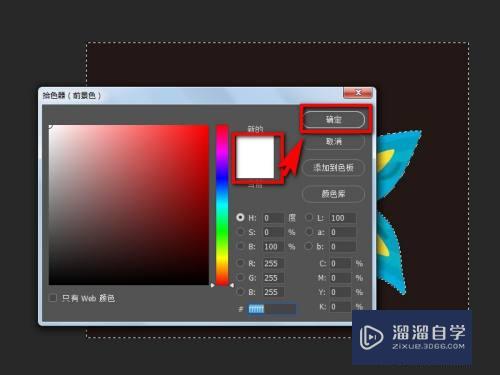
Task: Click the K black percent field
Action: [340, 307]
